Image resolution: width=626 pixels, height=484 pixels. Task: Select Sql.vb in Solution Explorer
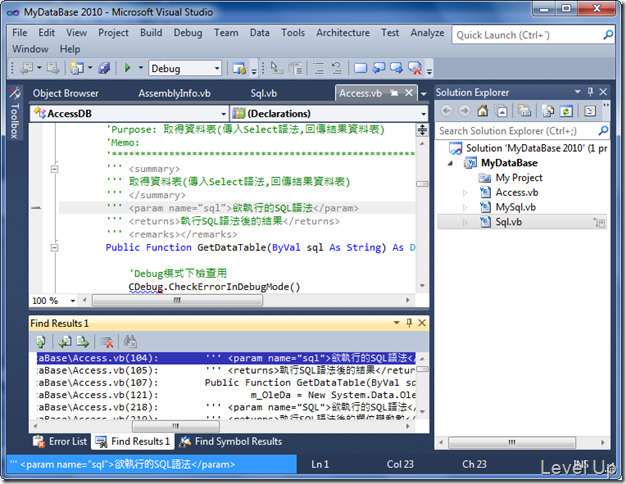[509, 222]
